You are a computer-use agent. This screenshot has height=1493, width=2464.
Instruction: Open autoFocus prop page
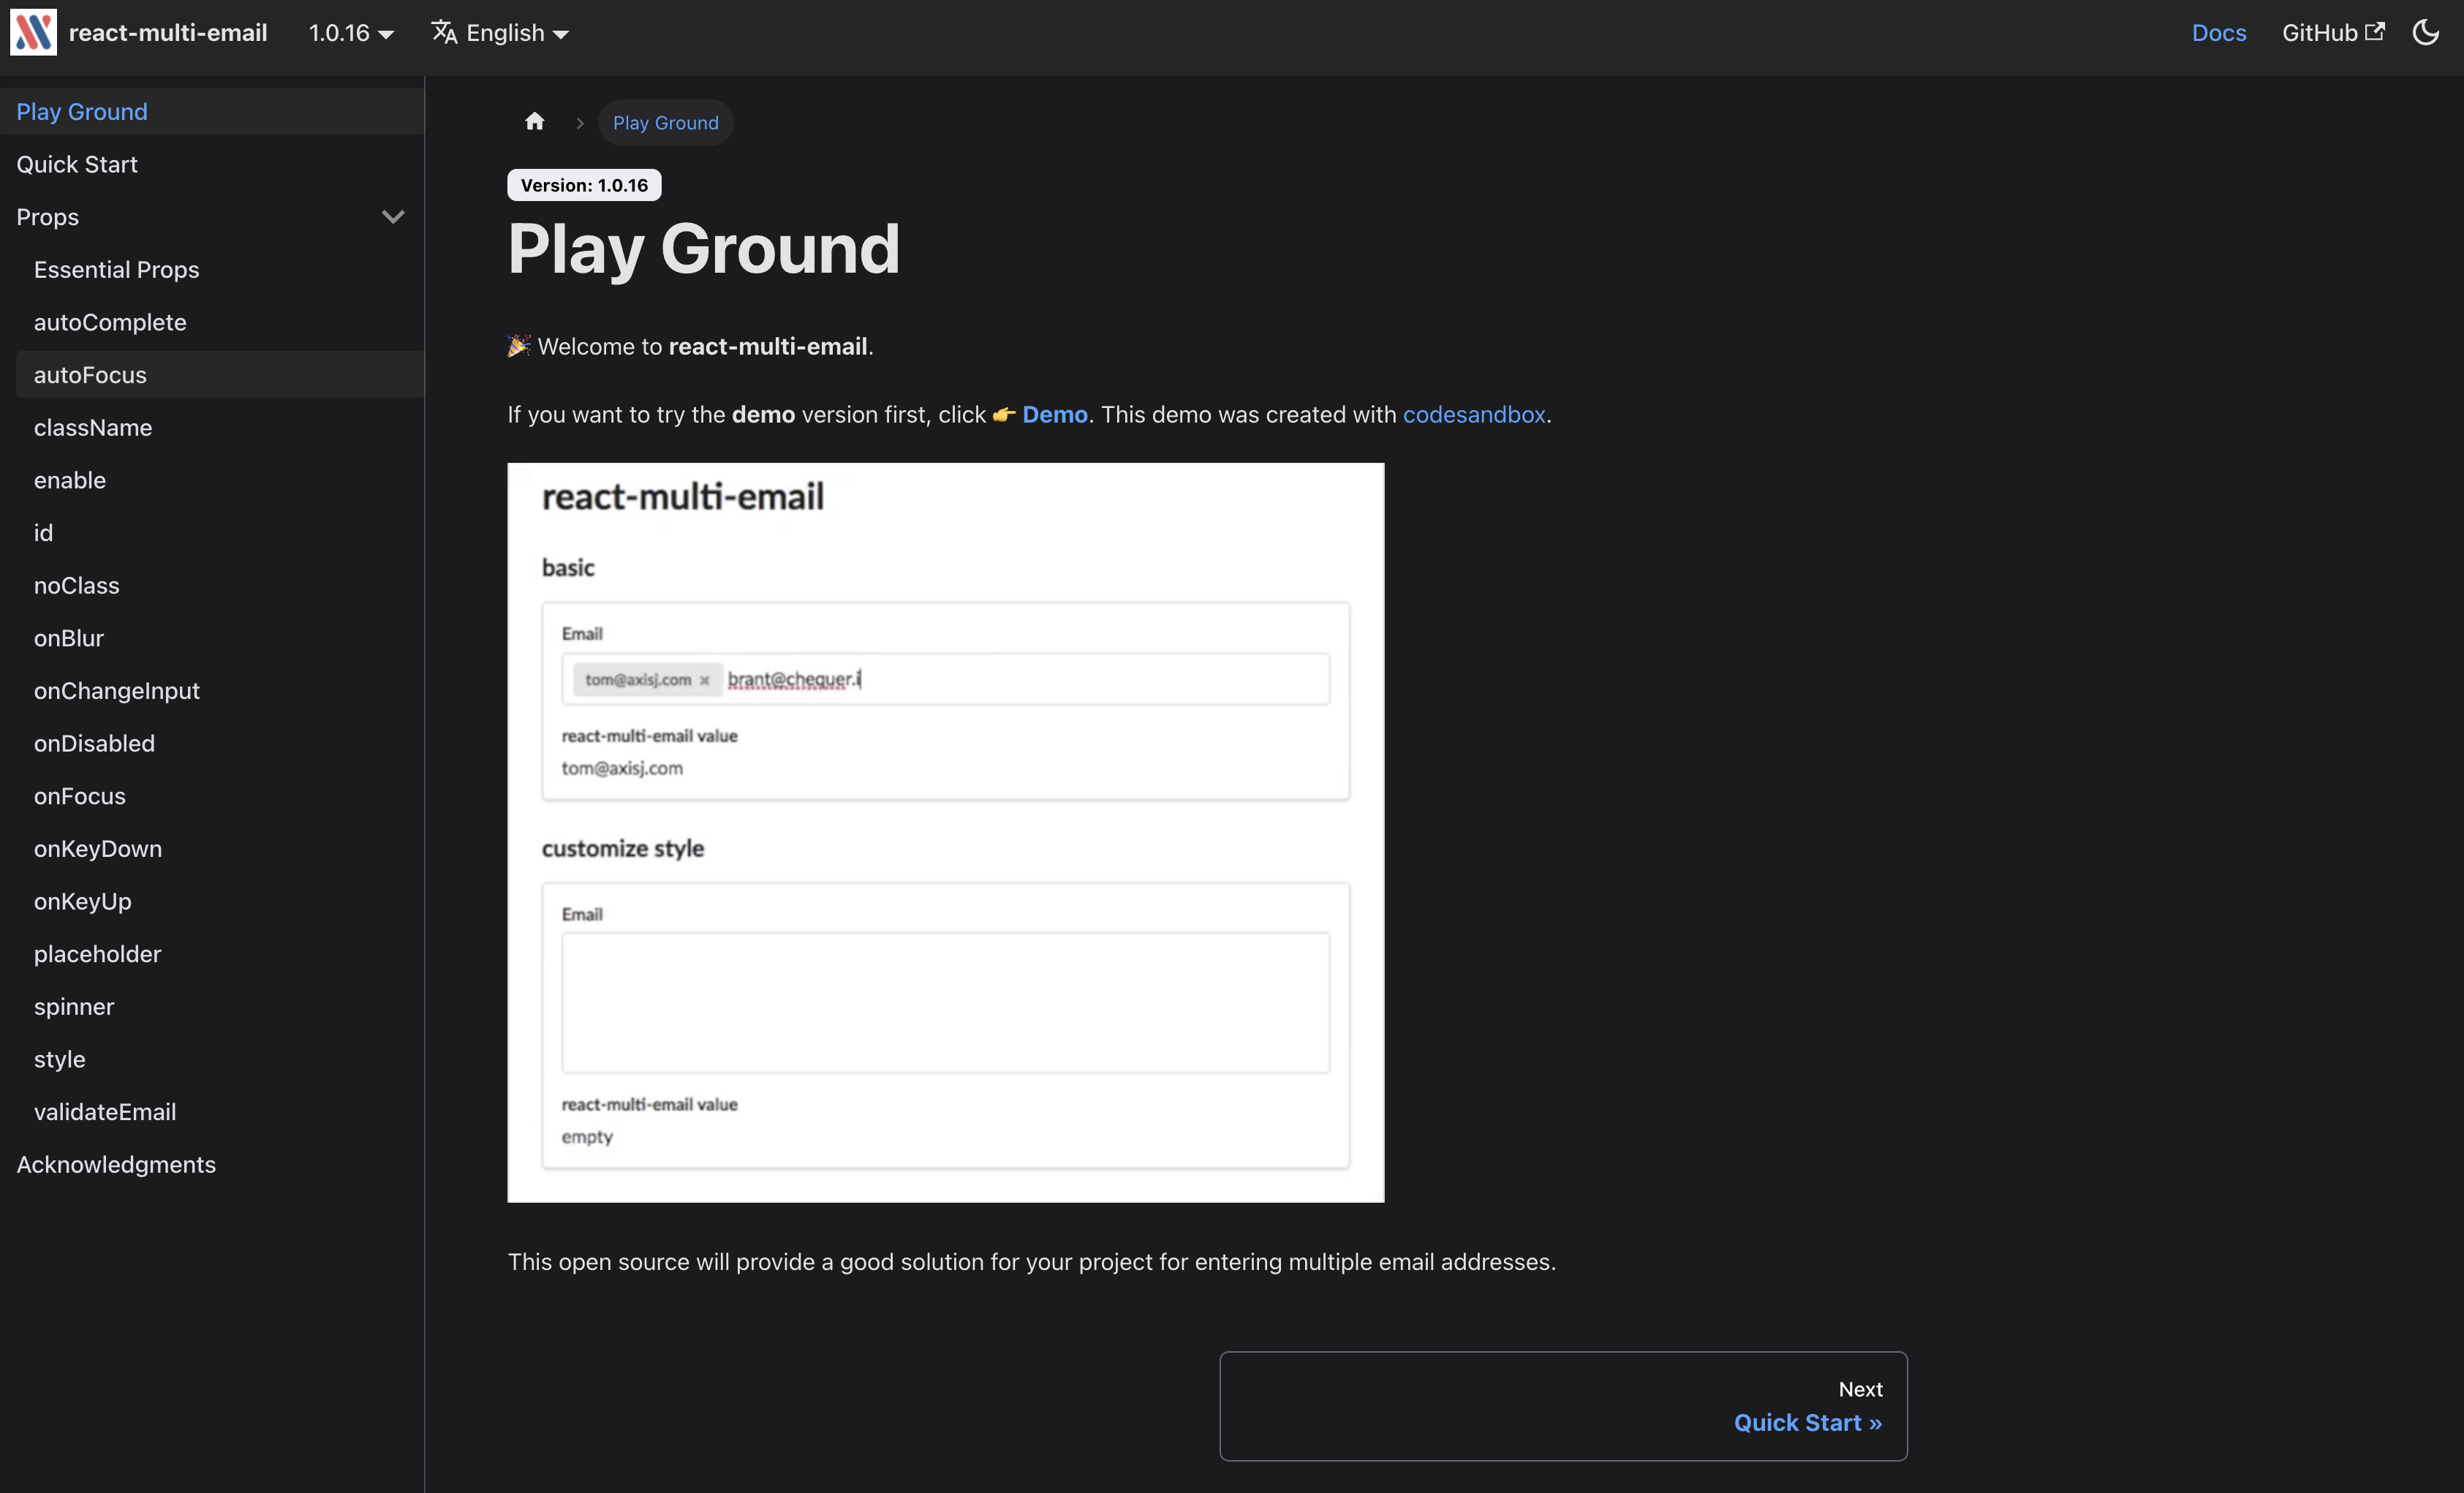90,375
